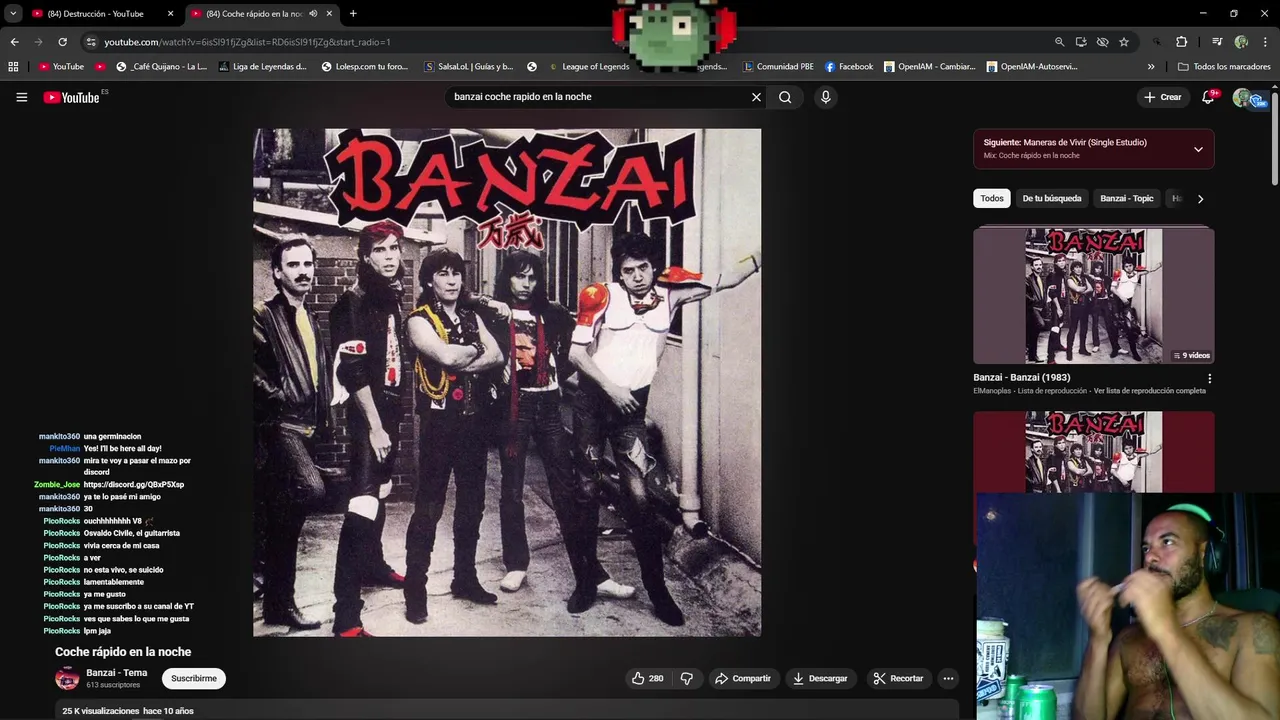Open the Comunidad PBE bookmark
The image size is (1280, 720).
[778, 67]
